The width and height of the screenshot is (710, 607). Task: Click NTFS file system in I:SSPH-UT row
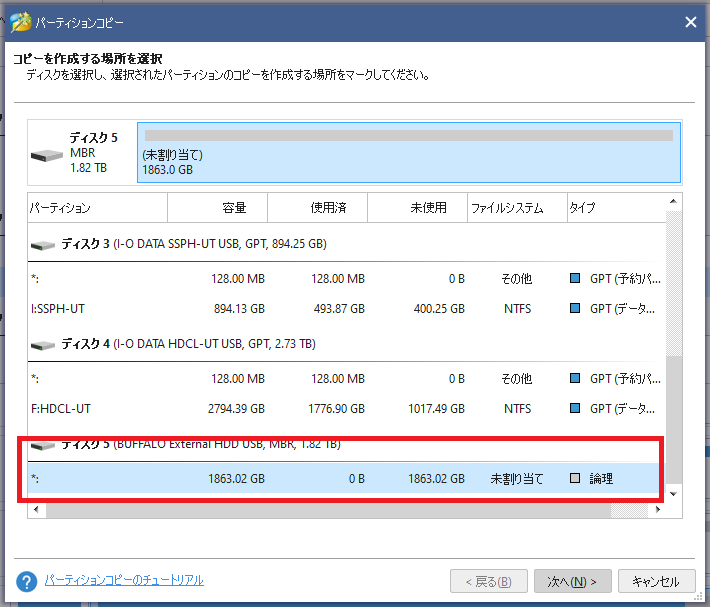[x=517, y=309]
